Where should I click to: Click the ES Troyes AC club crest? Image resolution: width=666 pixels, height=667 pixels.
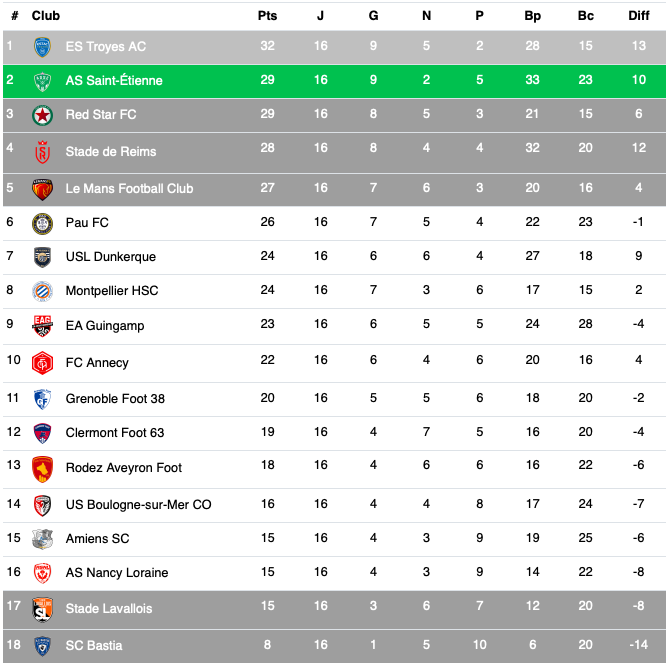[42, 47]
